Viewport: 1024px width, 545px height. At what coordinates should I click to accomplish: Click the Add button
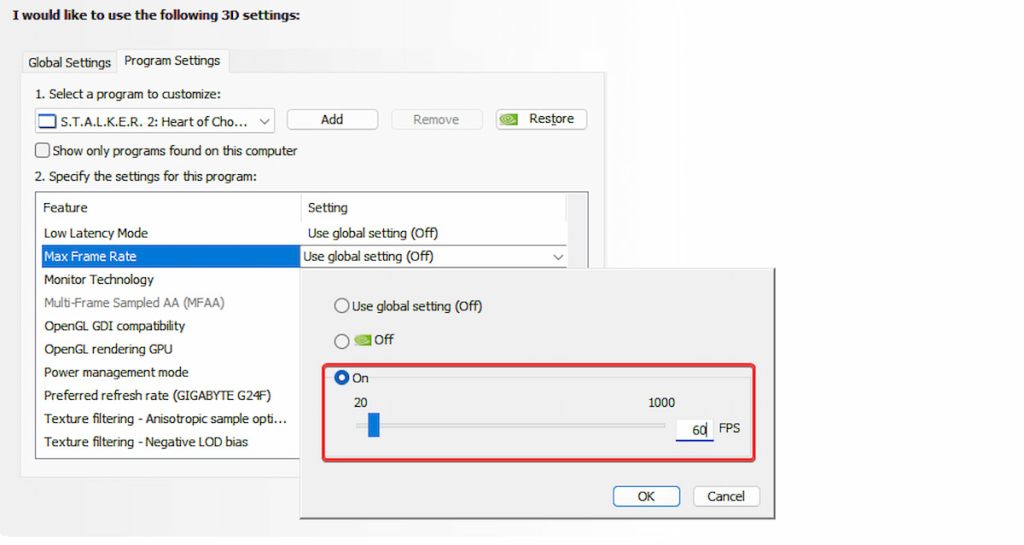tap(332, 119)
